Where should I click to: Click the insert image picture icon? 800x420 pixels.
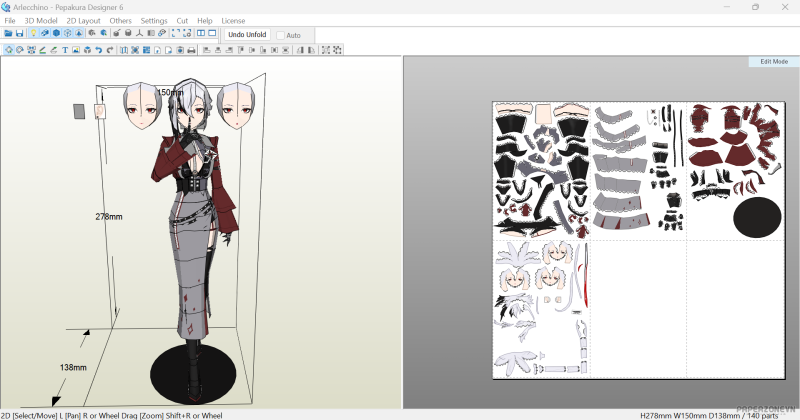76,50
